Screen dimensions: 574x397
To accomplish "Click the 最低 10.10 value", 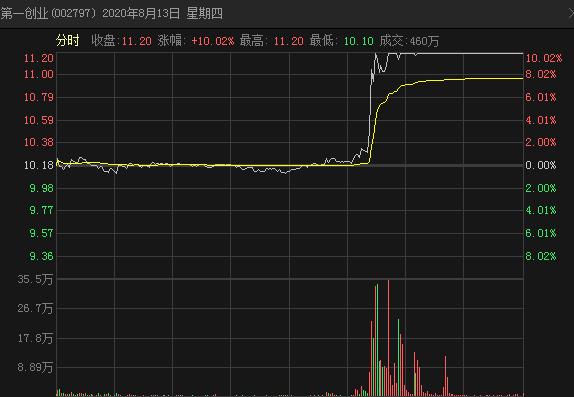I will (359, 41).
